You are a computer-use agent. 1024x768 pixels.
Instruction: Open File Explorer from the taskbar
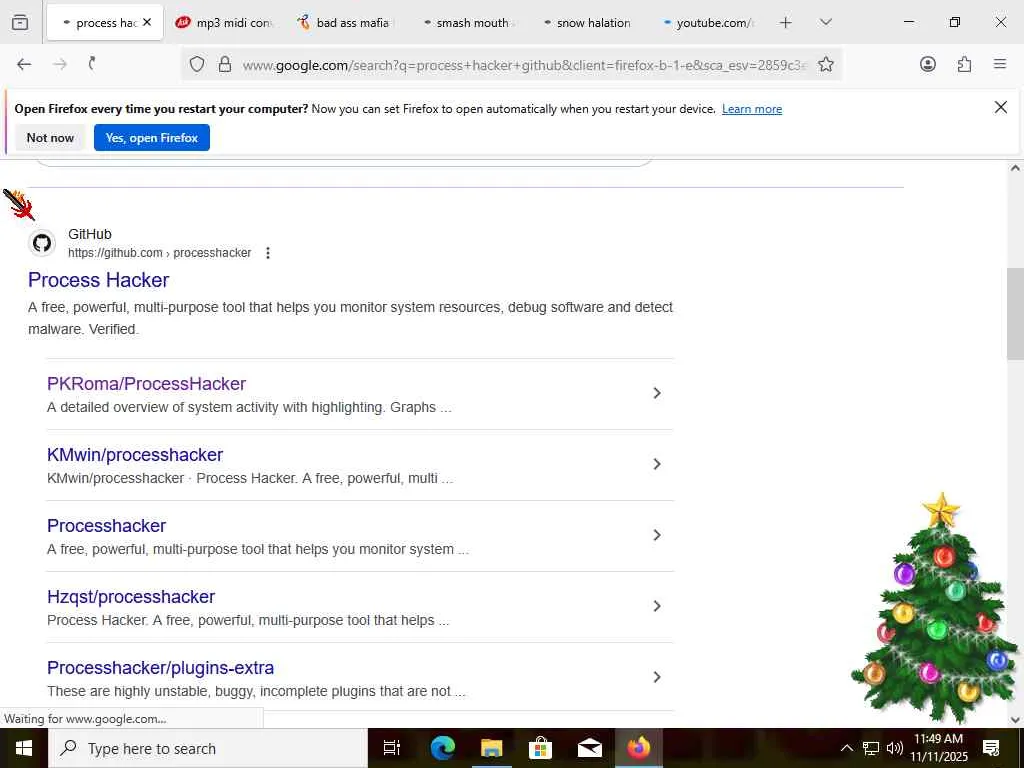(492, 748)
